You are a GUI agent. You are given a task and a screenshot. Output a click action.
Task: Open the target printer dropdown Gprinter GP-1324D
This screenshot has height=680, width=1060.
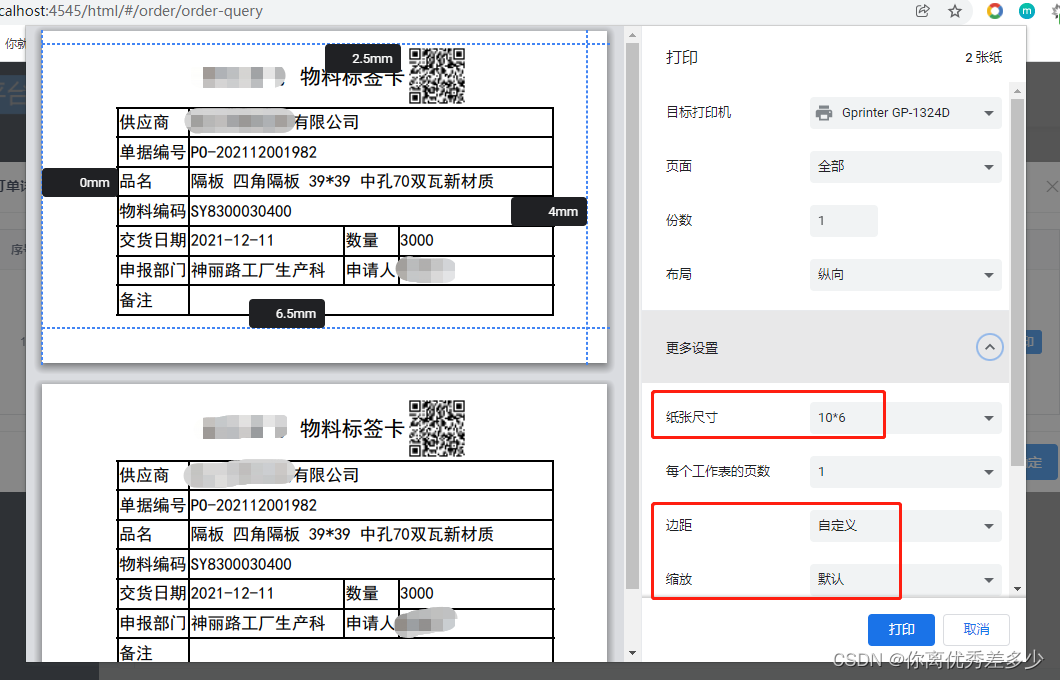tap(905, 113)
